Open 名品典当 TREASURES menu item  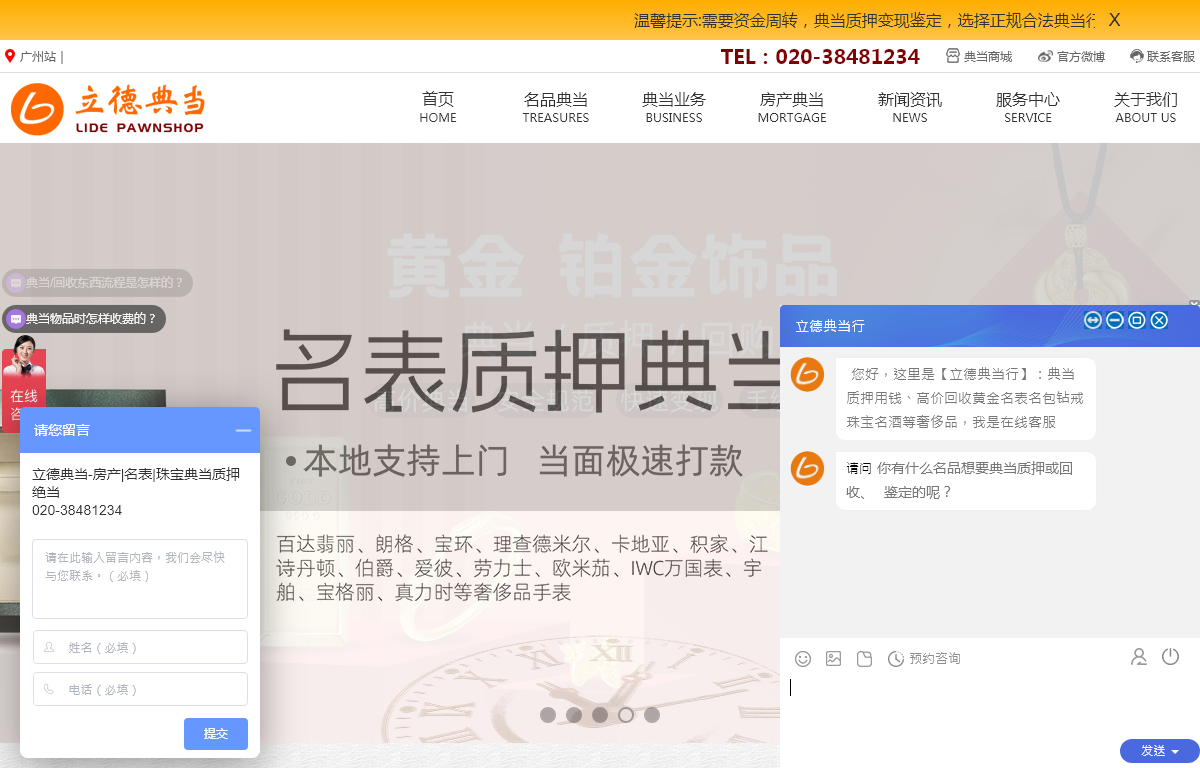click(x=556, y=108)
